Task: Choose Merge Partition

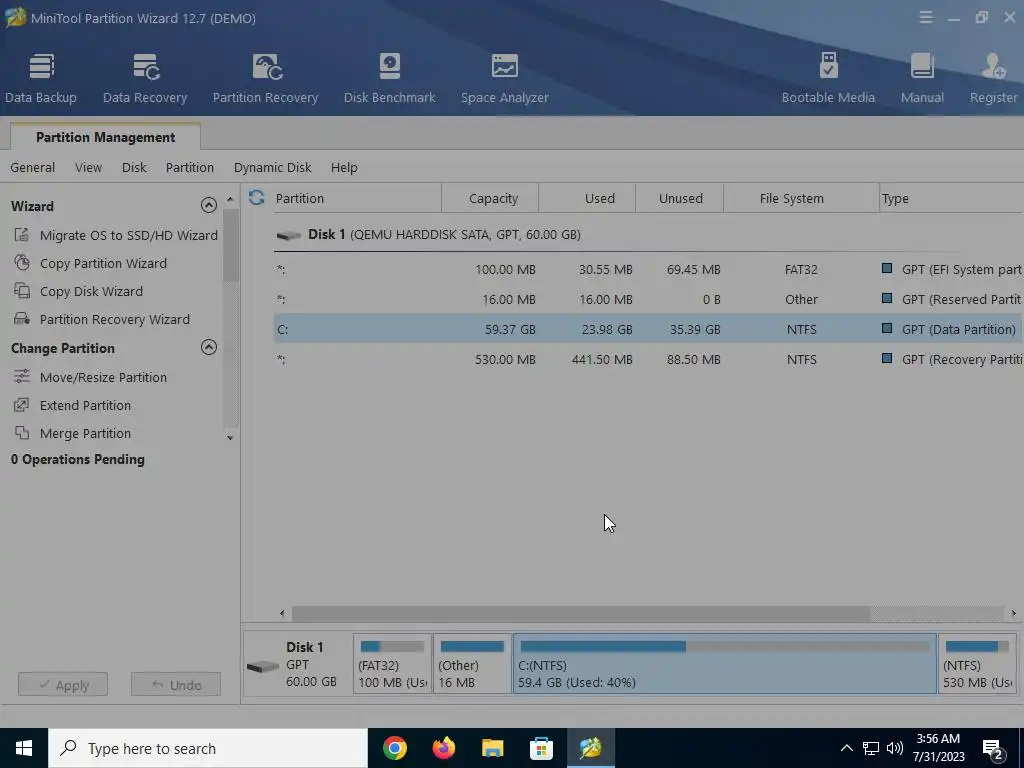Action: click(72, 434)
